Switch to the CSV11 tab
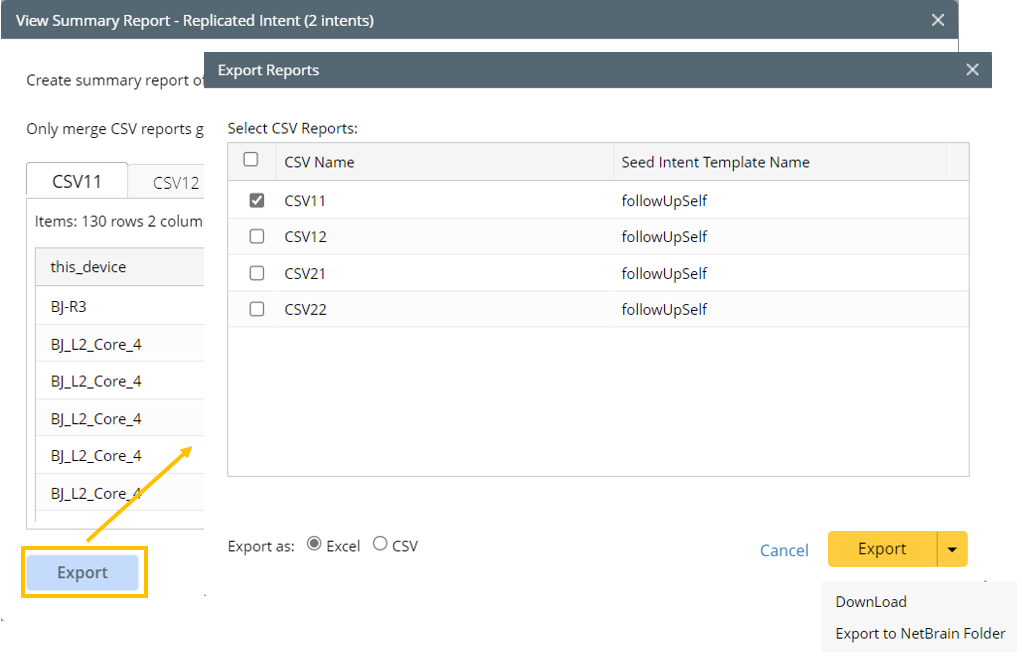 pyautogui.click(x=77, y=182)
